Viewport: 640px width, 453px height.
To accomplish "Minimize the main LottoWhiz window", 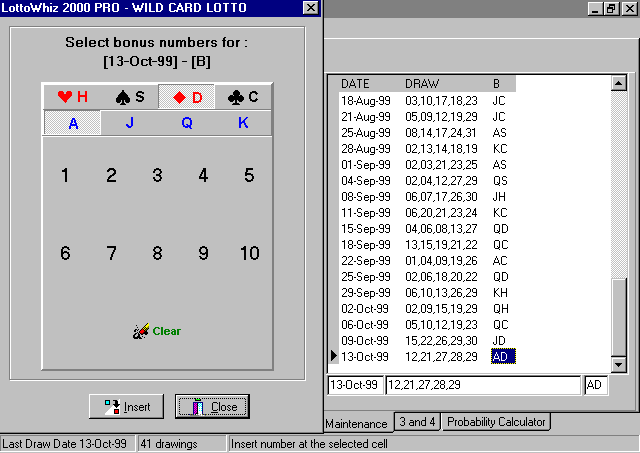I will click(x=596, y=9).
